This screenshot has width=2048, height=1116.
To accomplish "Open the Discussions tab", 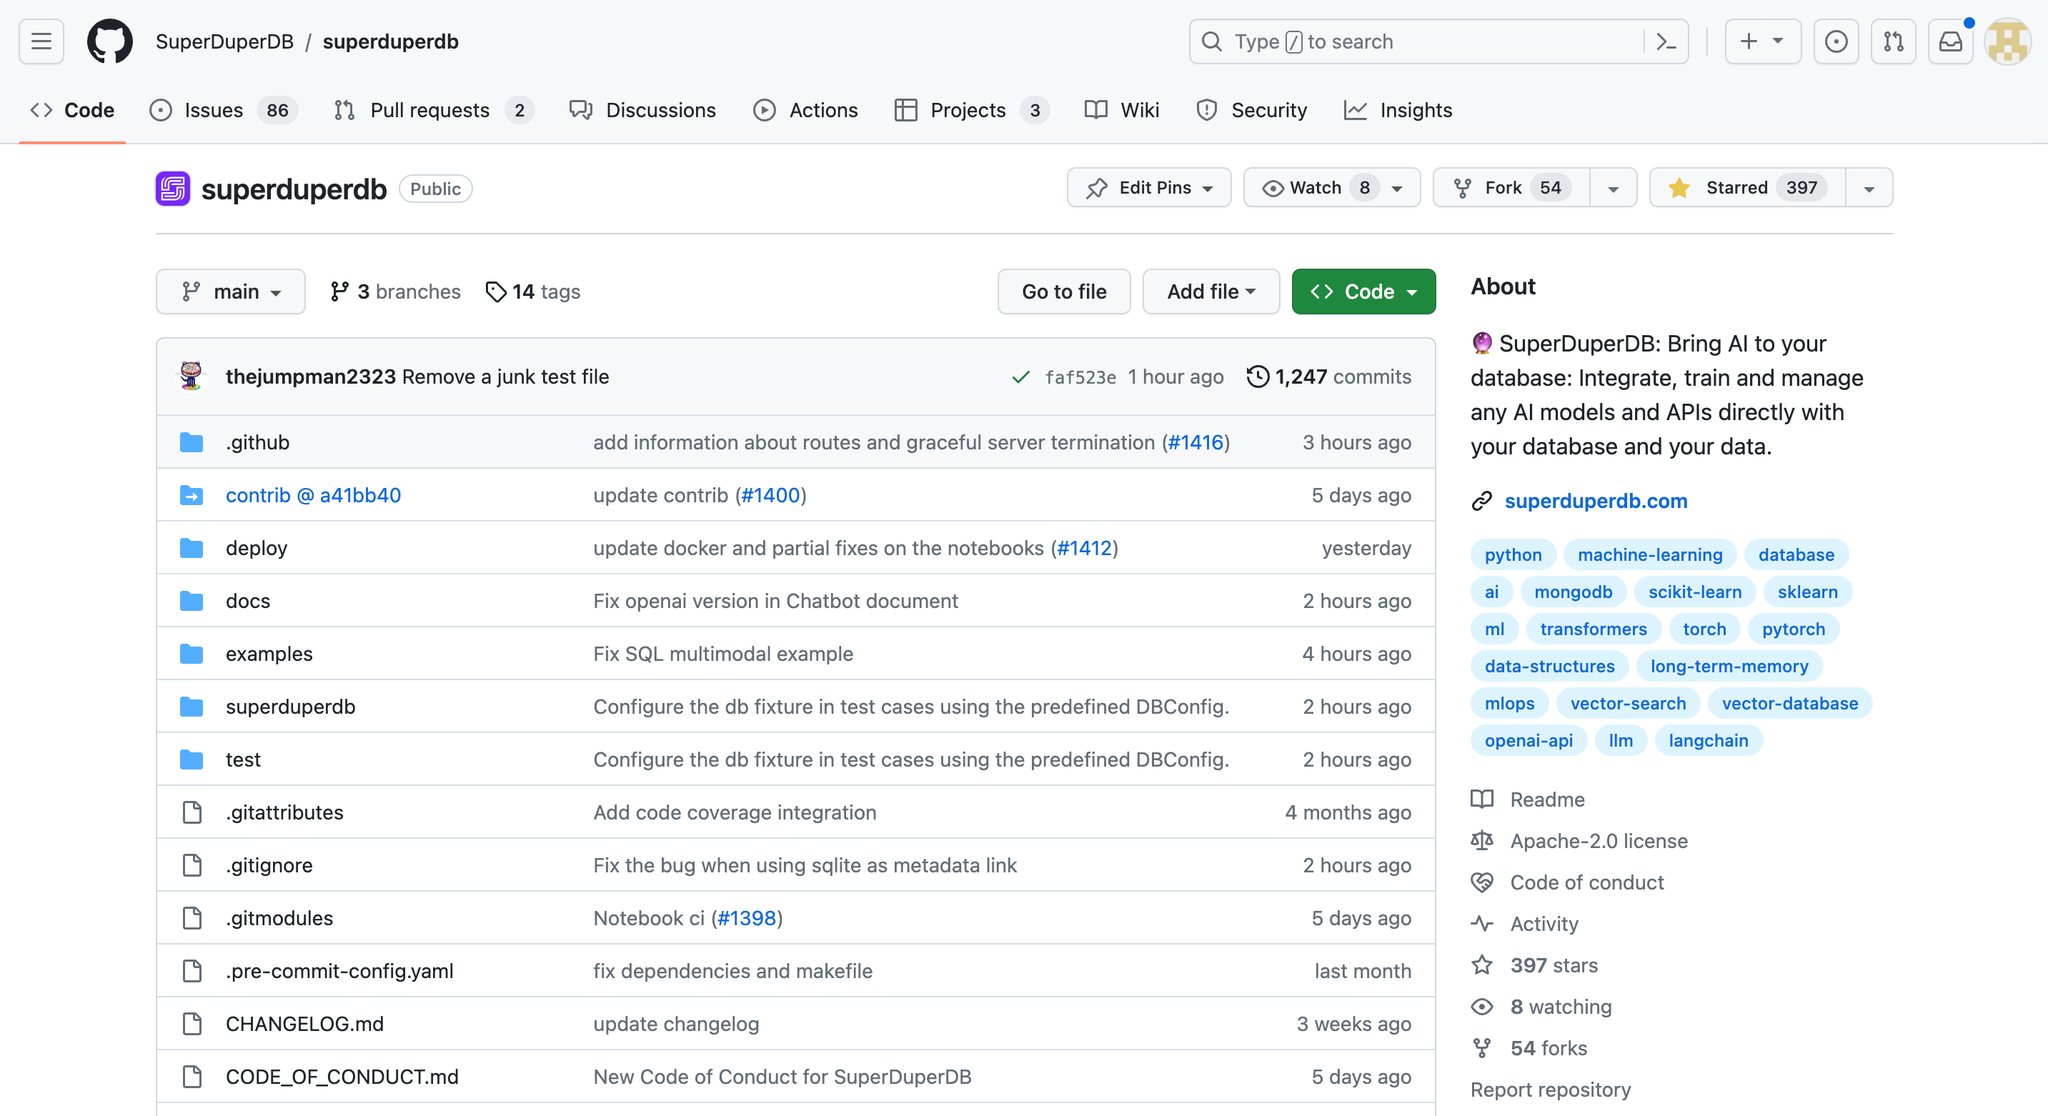I will click(x=643, y=110).
